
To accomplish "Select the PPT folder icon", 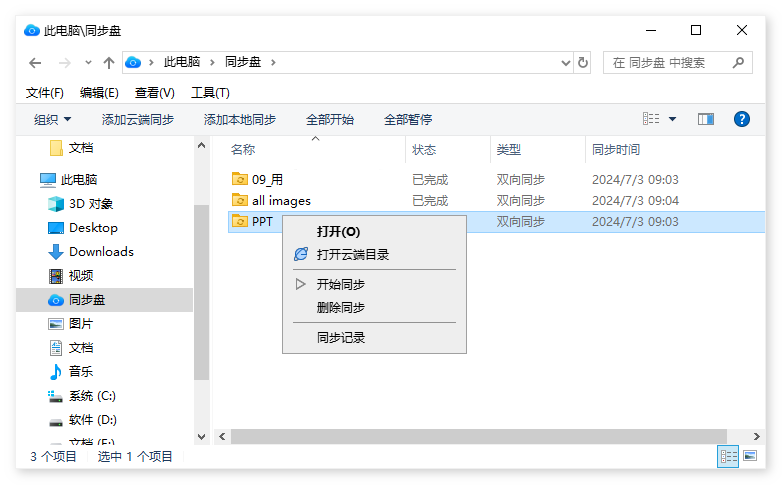I will [240, 221].
